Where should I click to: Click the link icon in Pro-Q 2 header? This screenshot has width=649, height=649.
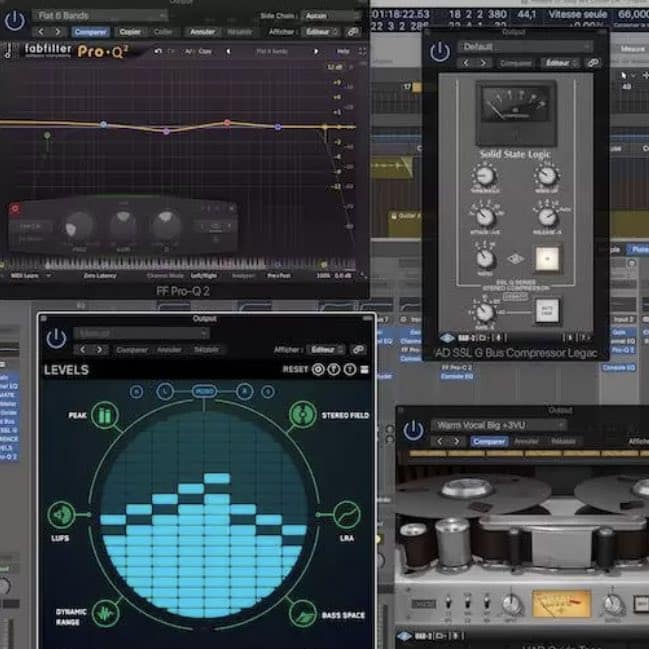[x=353, y=32]
